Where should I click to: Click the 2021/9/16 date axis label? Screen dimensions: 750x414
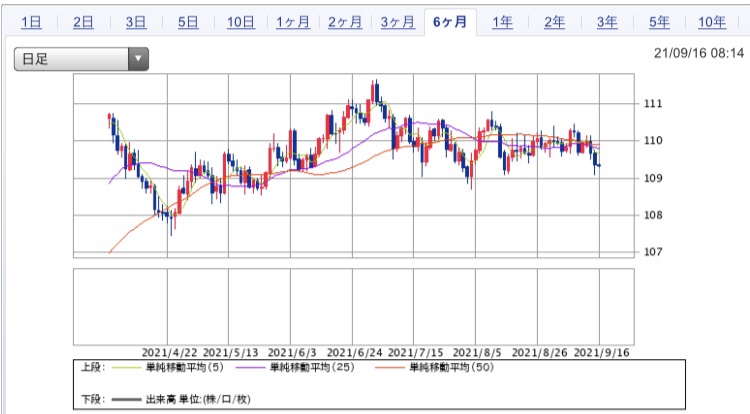pyautogui.click(x=601, y=353)
